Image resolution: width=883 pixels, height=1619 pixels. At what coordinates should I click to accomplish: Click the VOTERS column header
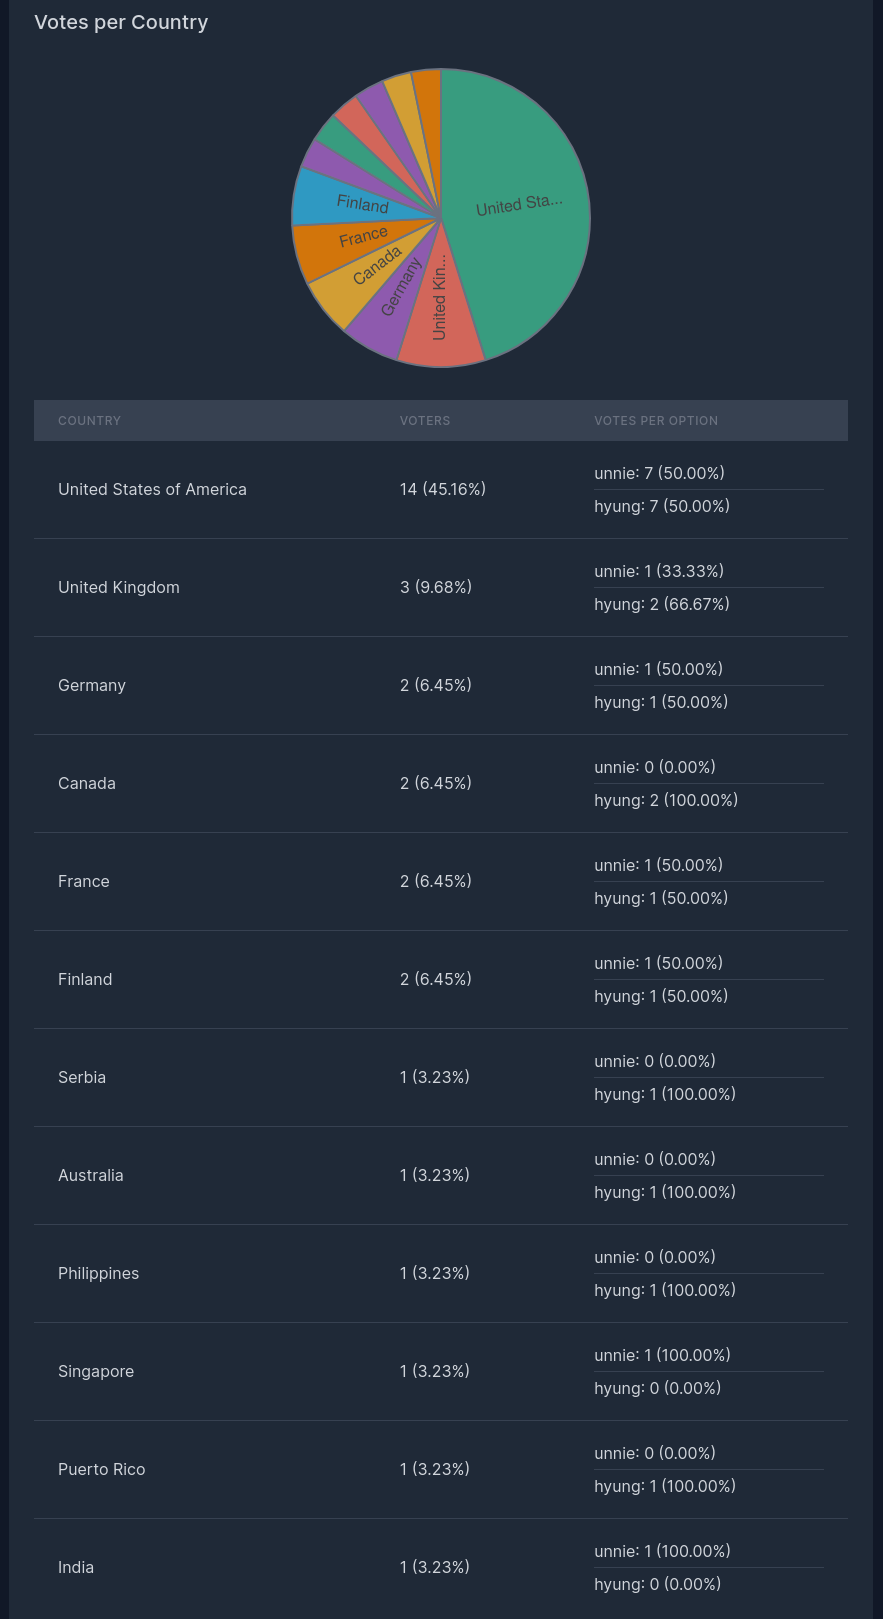425,421
